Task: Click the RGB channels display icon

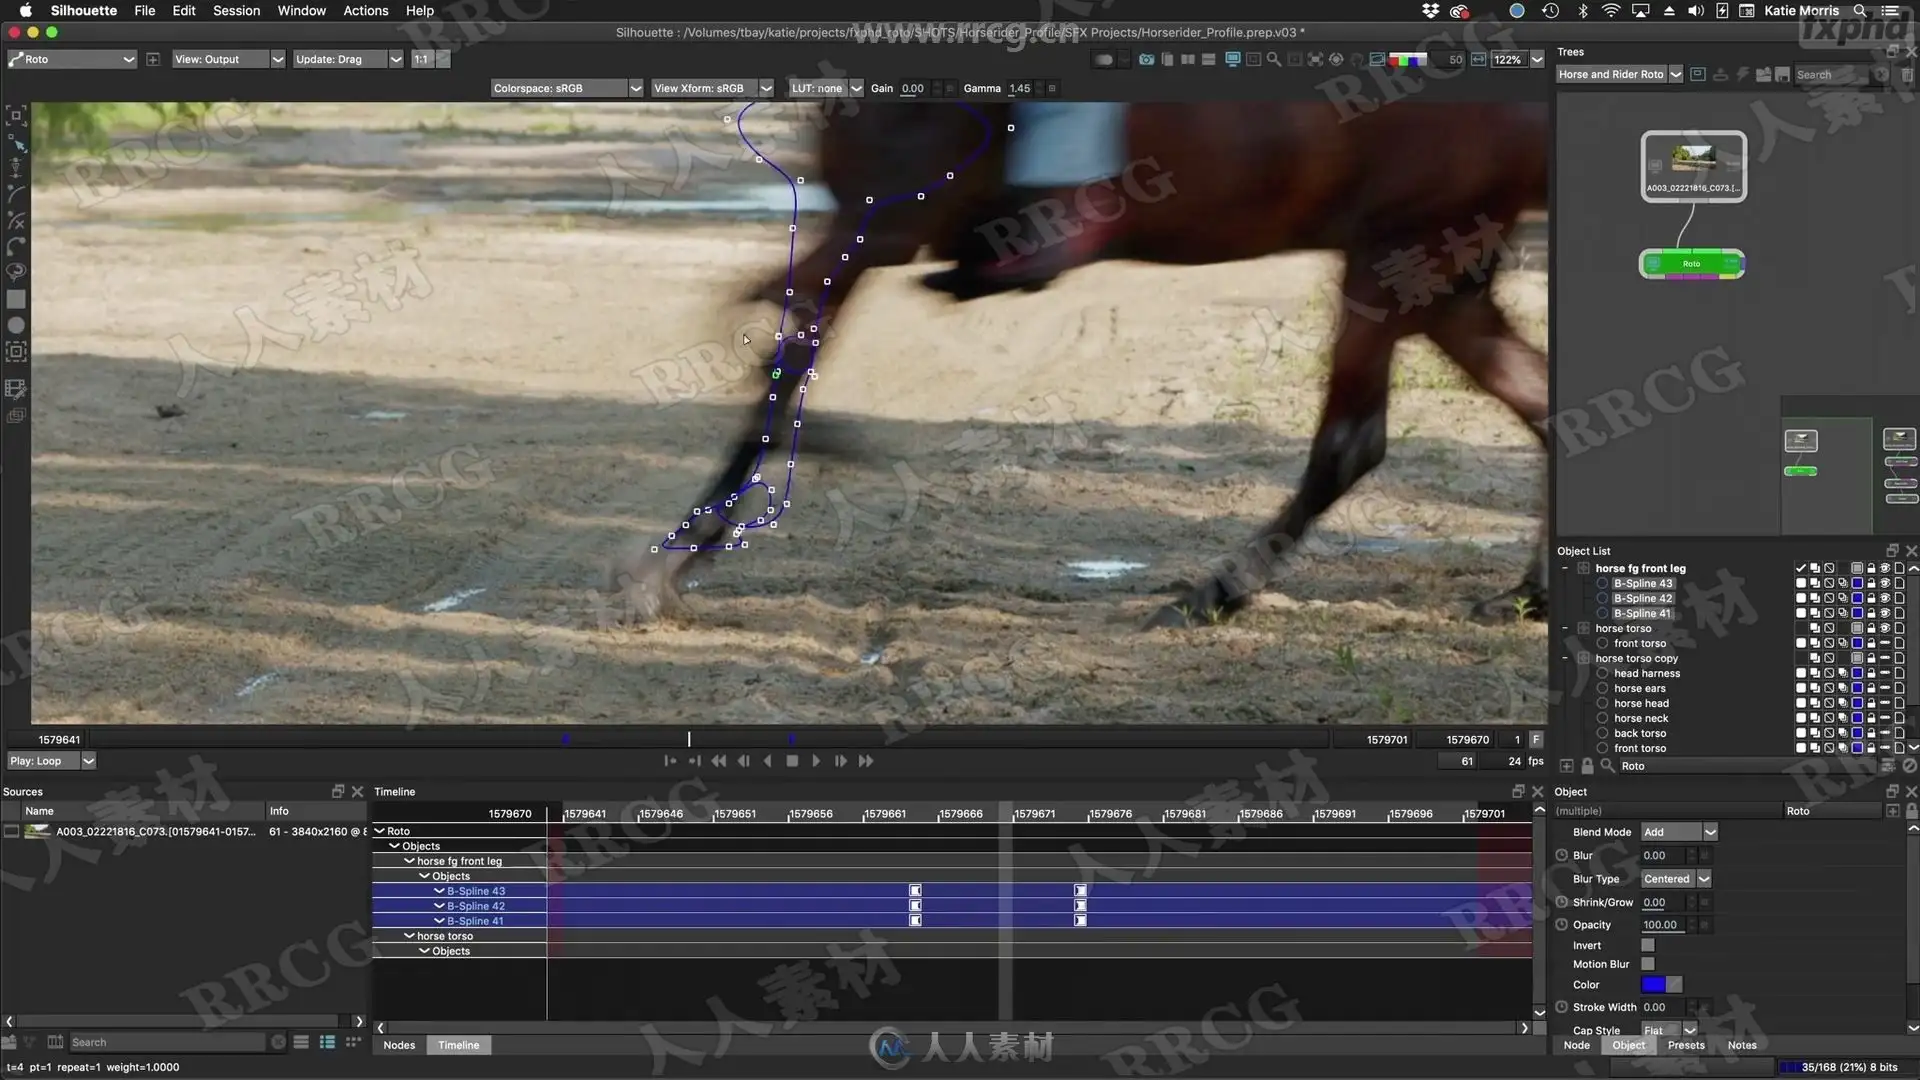Action: [x=1408, y=60]
